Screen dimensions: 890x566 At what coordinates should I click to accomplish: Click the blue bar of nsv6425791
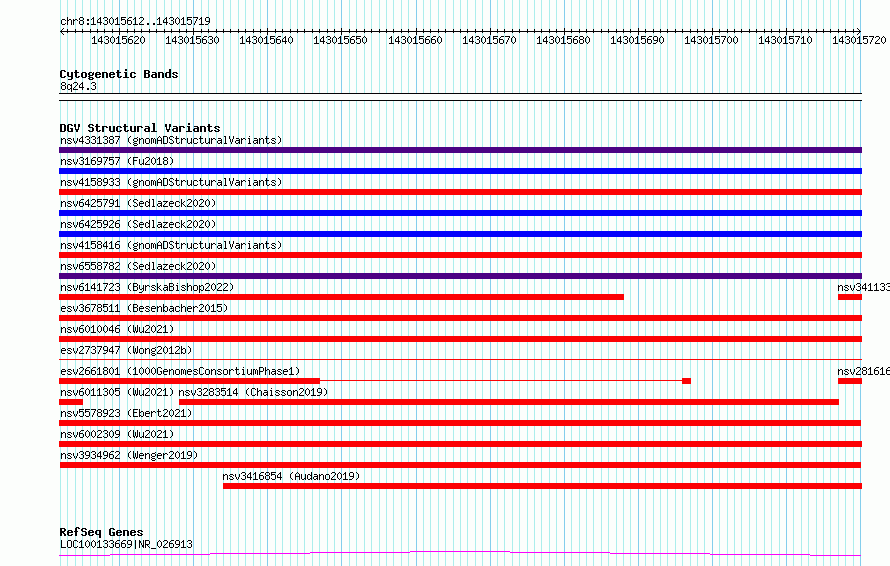pyautogui.click(x=460, y=213)
